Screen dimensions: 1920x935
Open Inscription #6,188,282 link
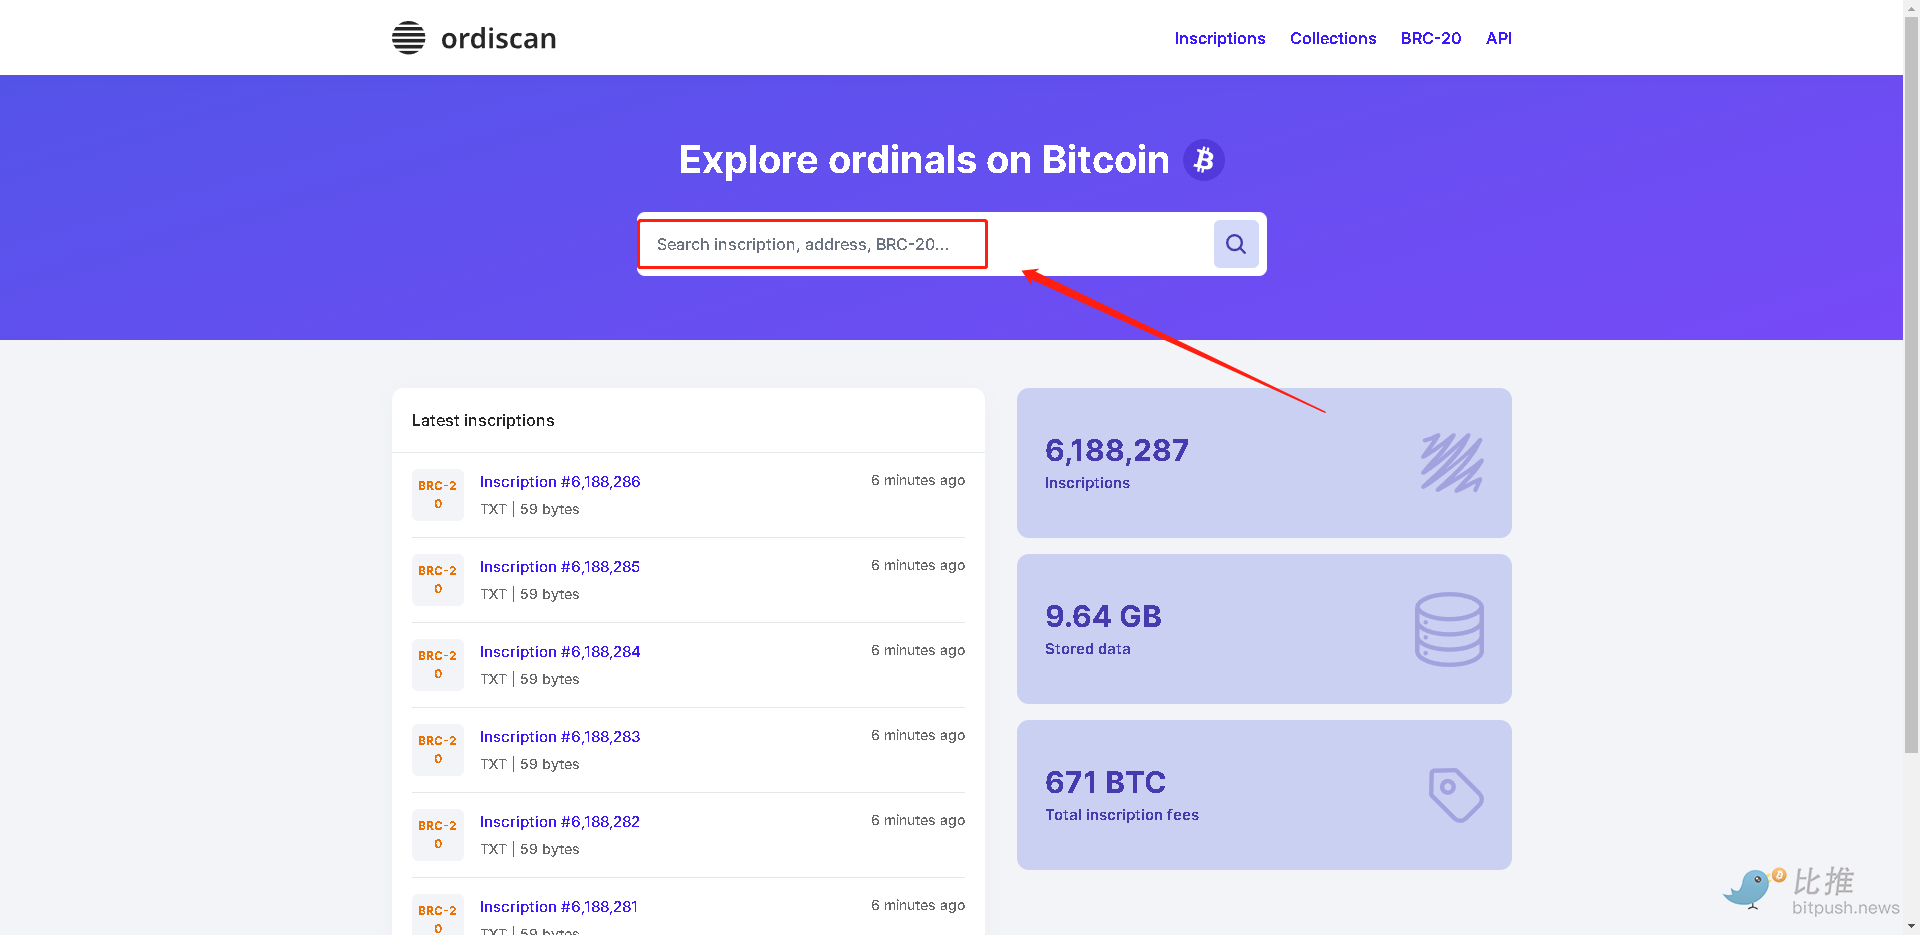tap(560, 822)
